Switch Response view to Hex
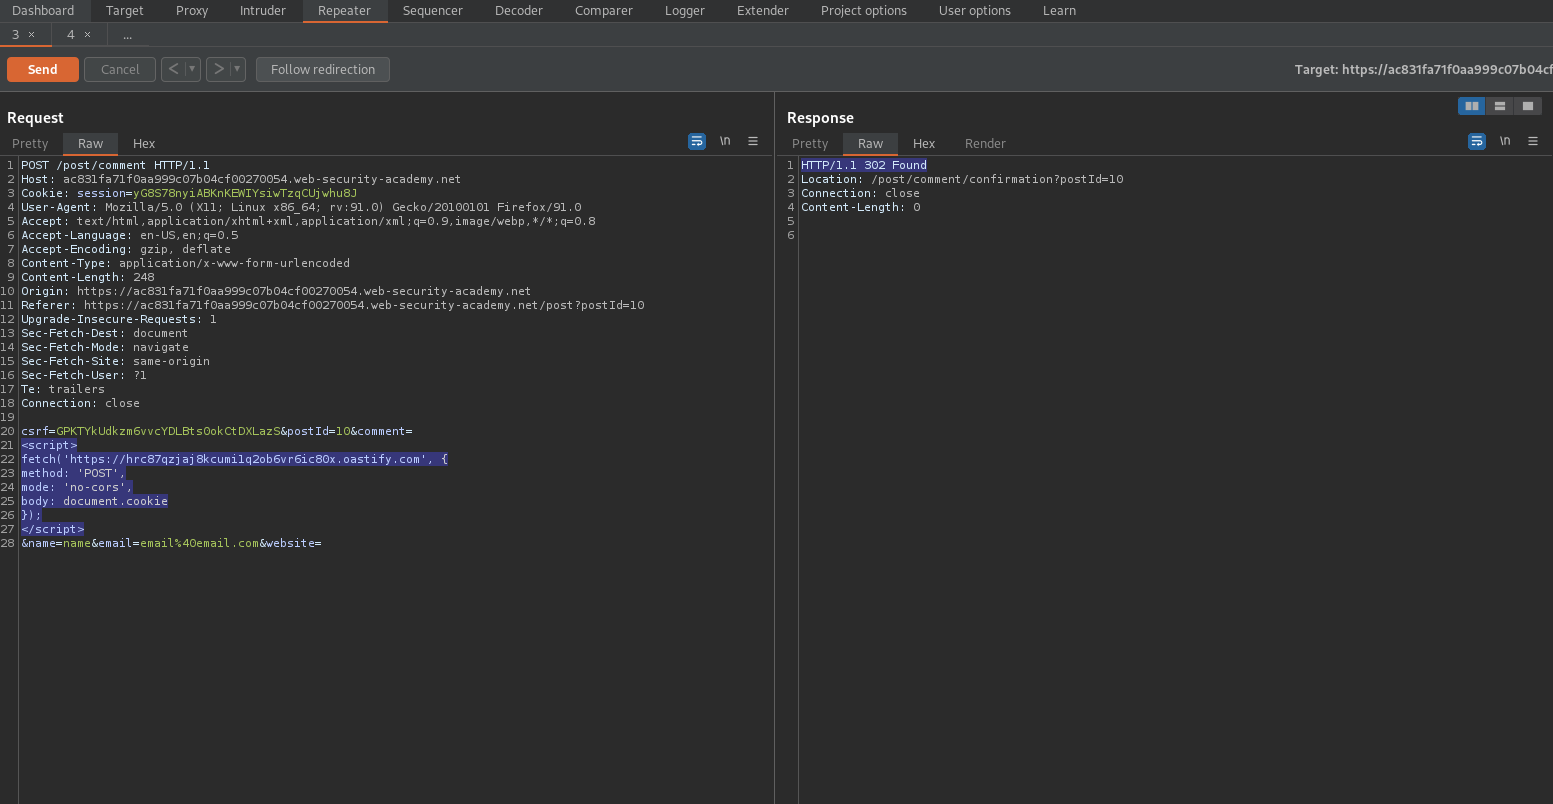Screen dimensions: 1553x804 coord(924,143)
